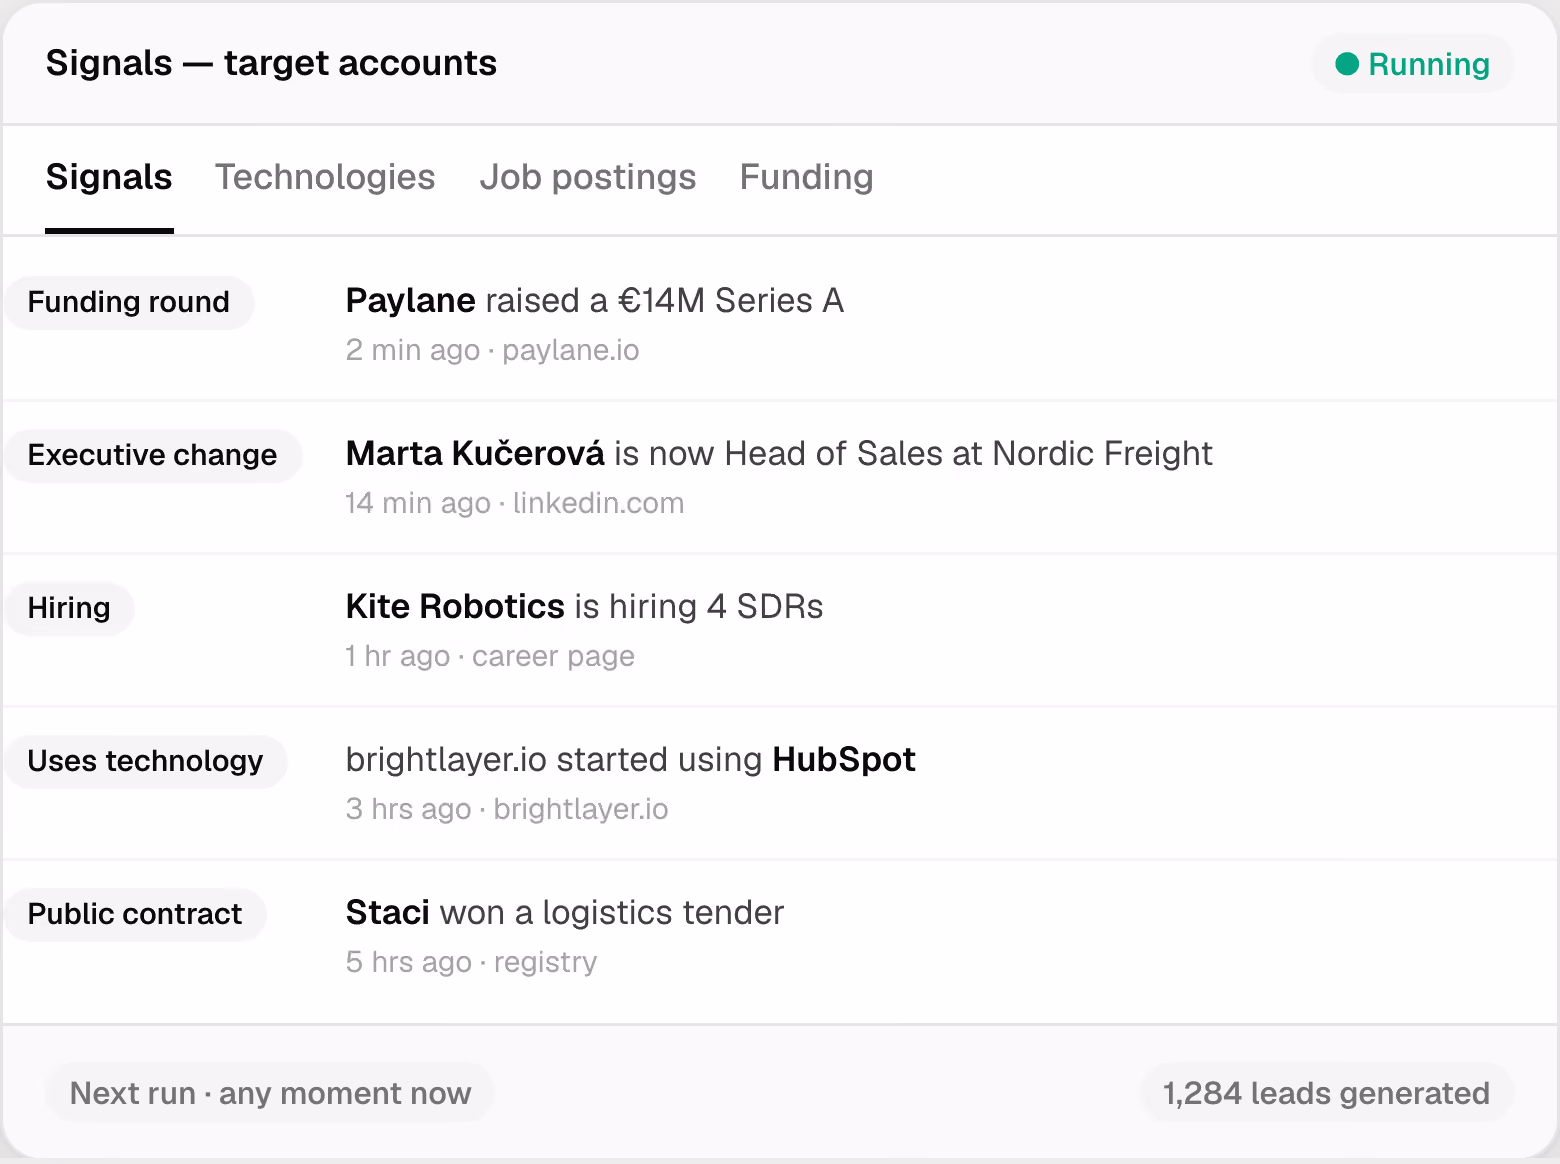Viewport: 1560px width, 1164px height.
Task: Click the '1,284 leads generated' pill
Action: [1326, 1093]
